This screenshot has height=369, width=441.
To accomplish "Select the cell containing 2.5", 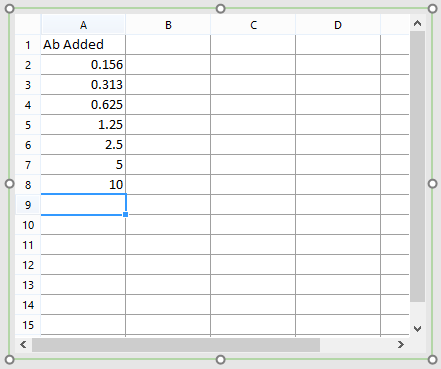I will click(83, 145).
